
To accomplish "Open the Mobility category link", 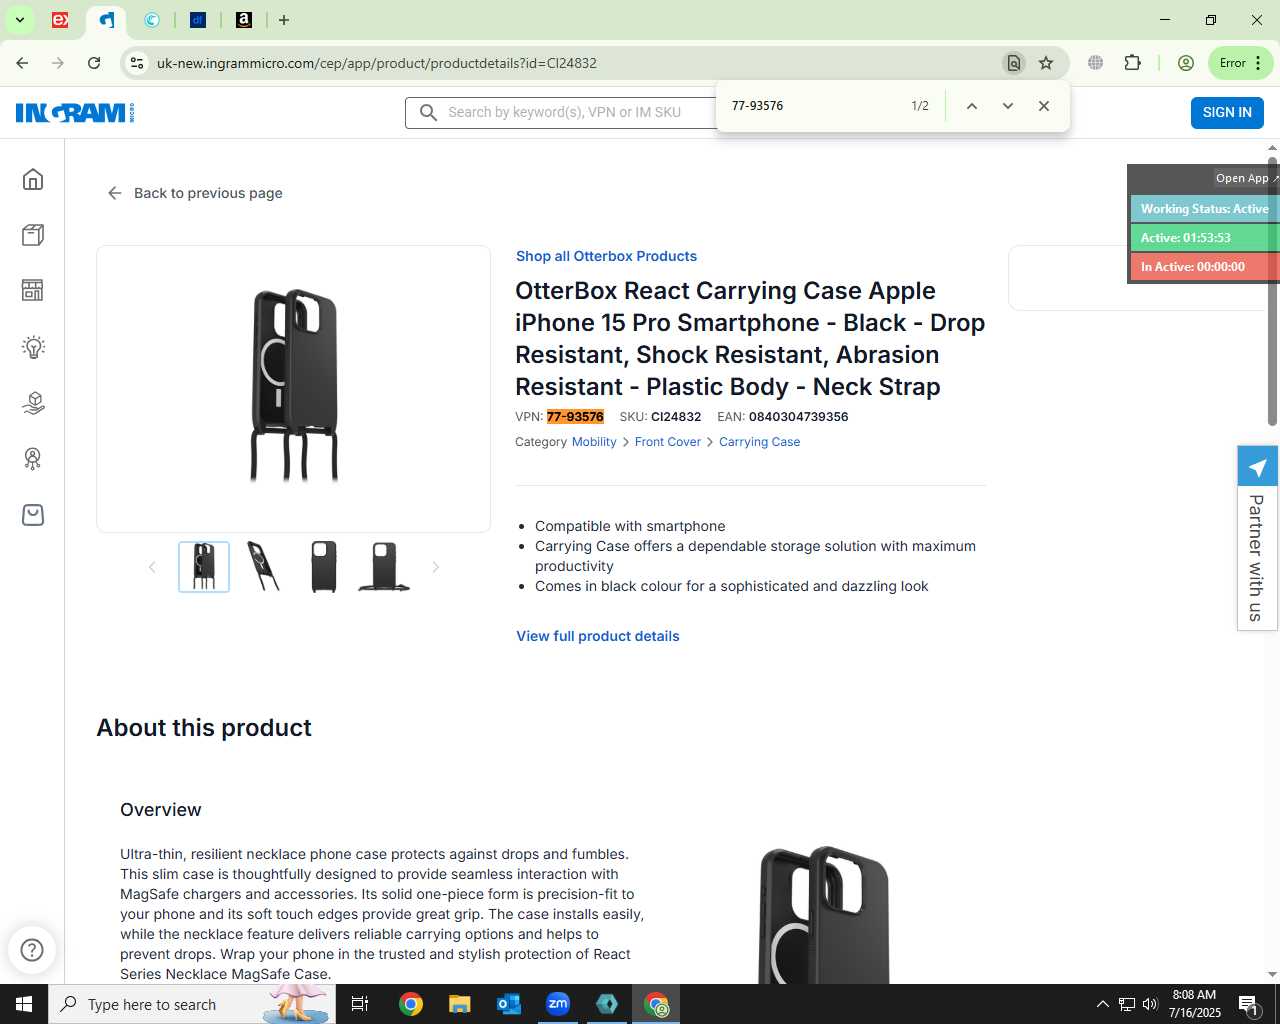I will point(594,442).
